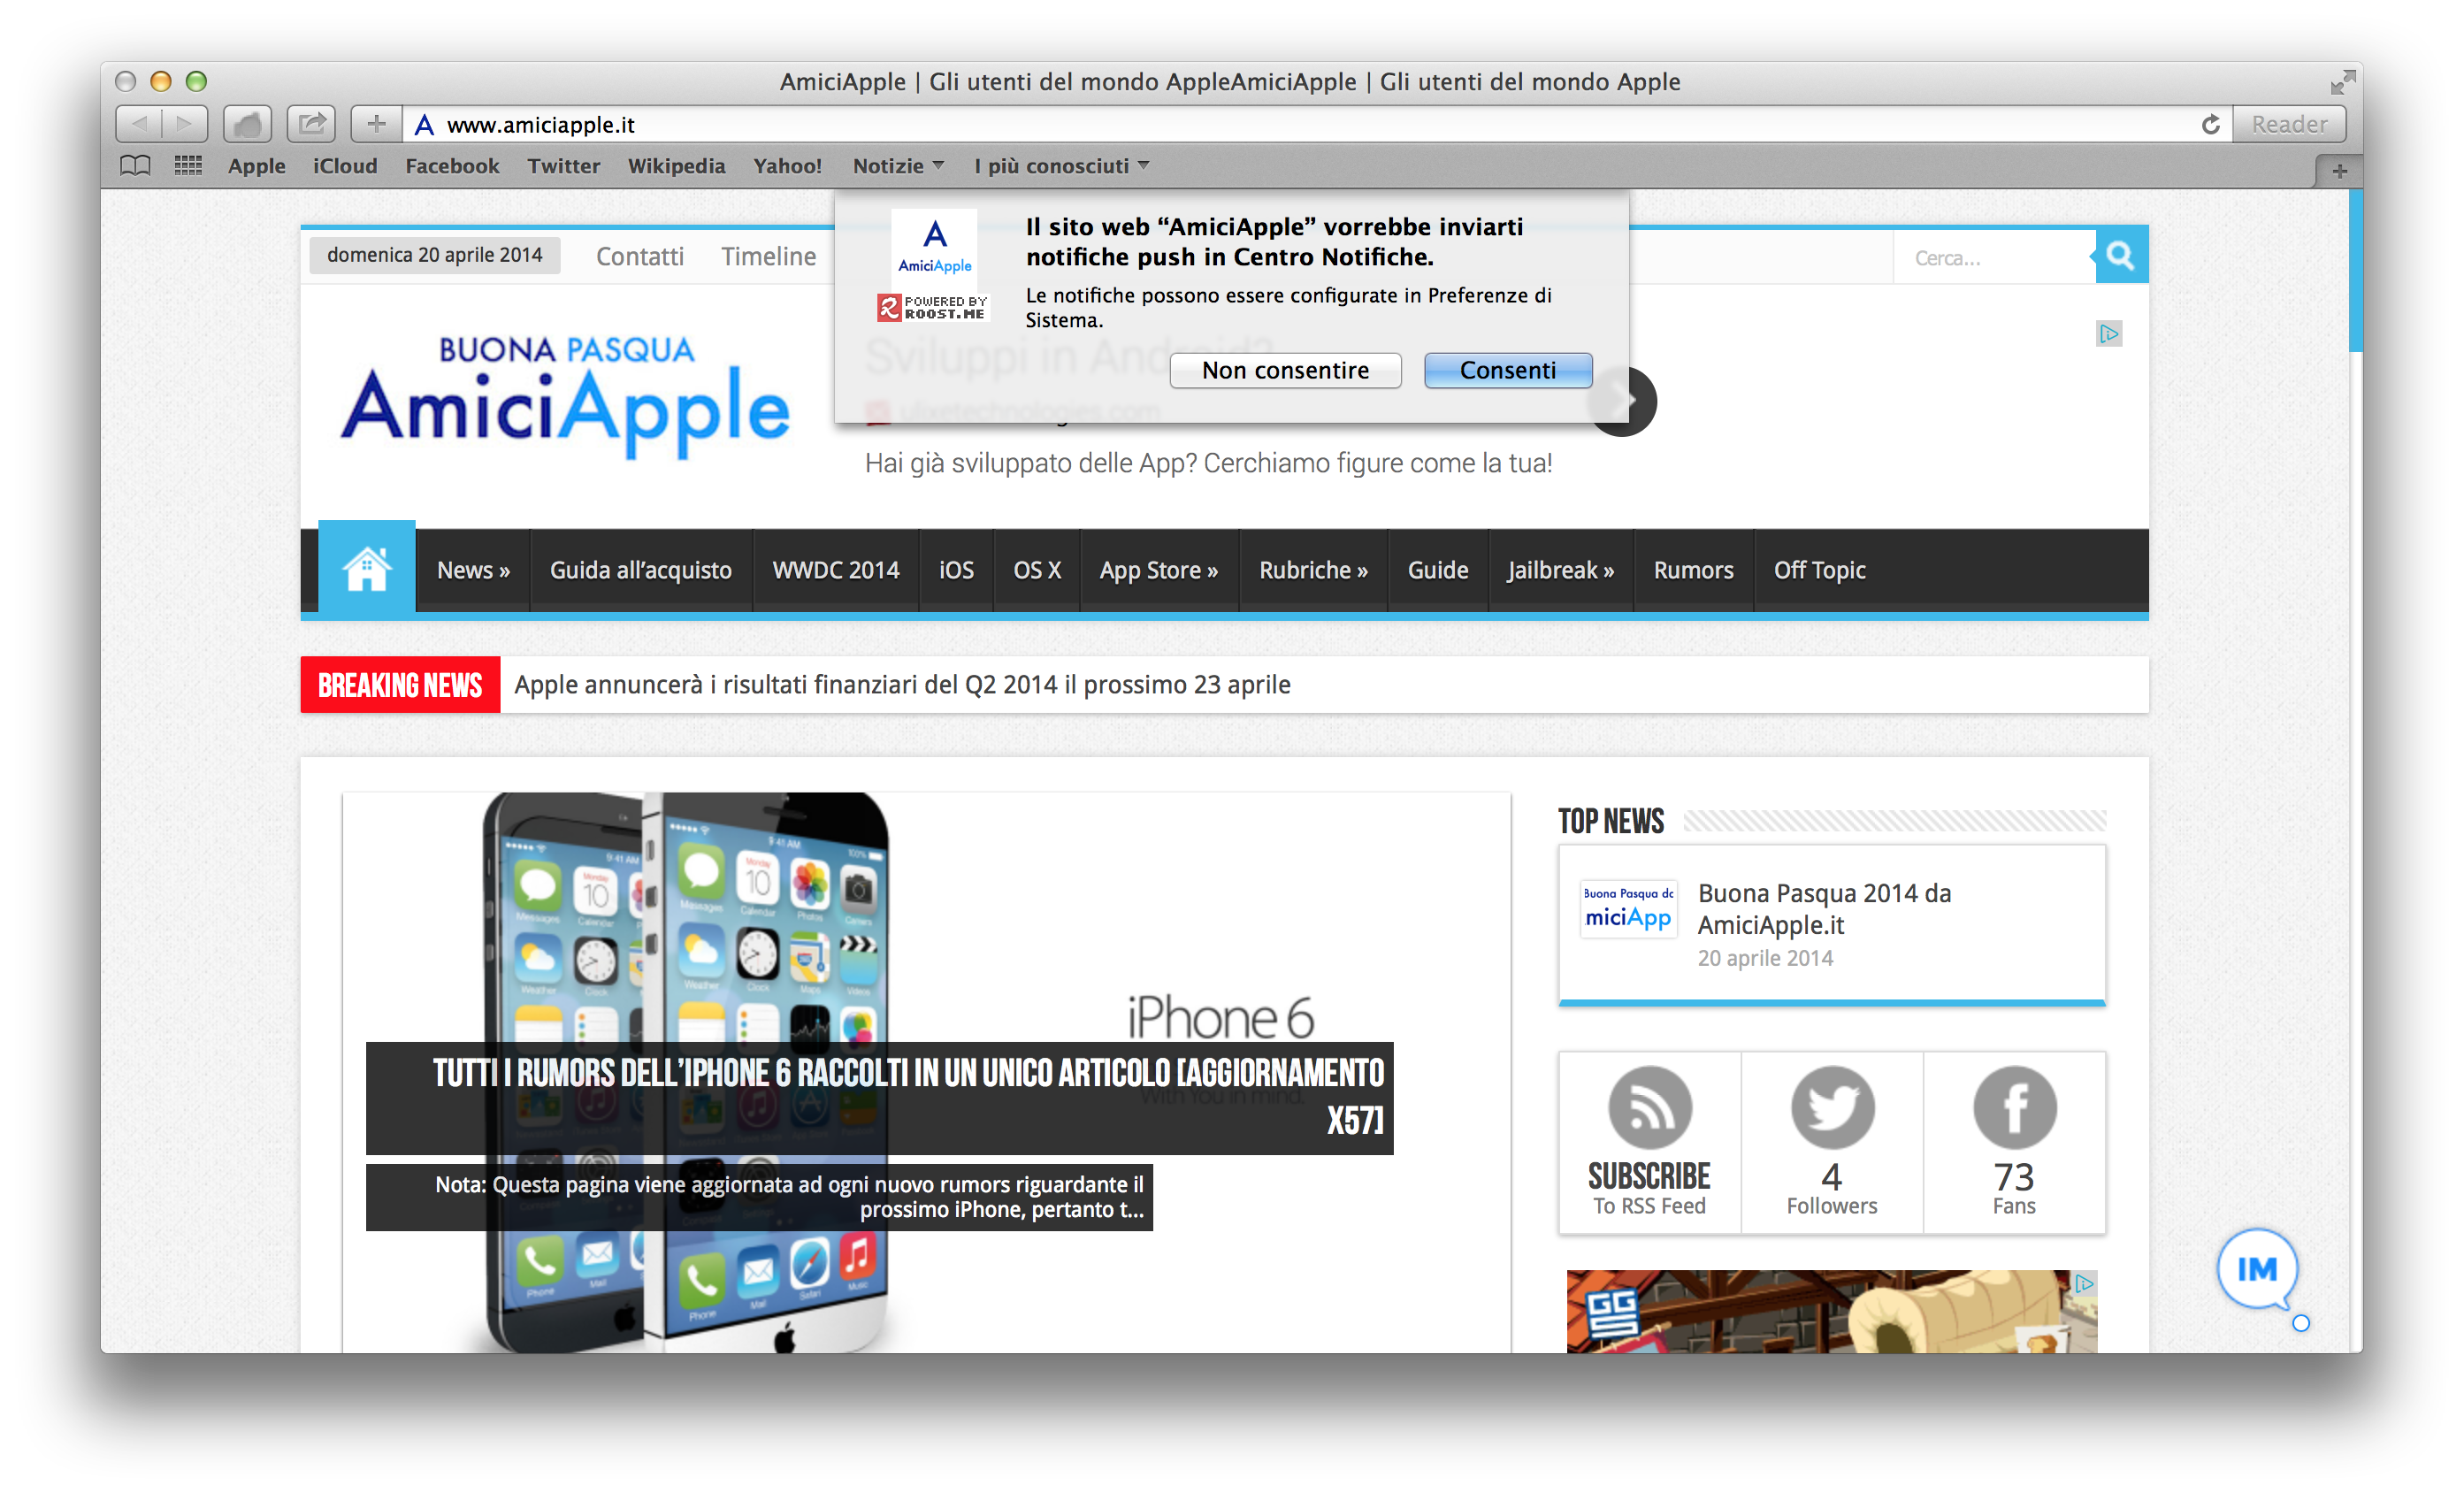Show Top Sites grid icon
Image resolution: width=2464 pixels, height=1493 pixels.
click(x=188, y=166)
